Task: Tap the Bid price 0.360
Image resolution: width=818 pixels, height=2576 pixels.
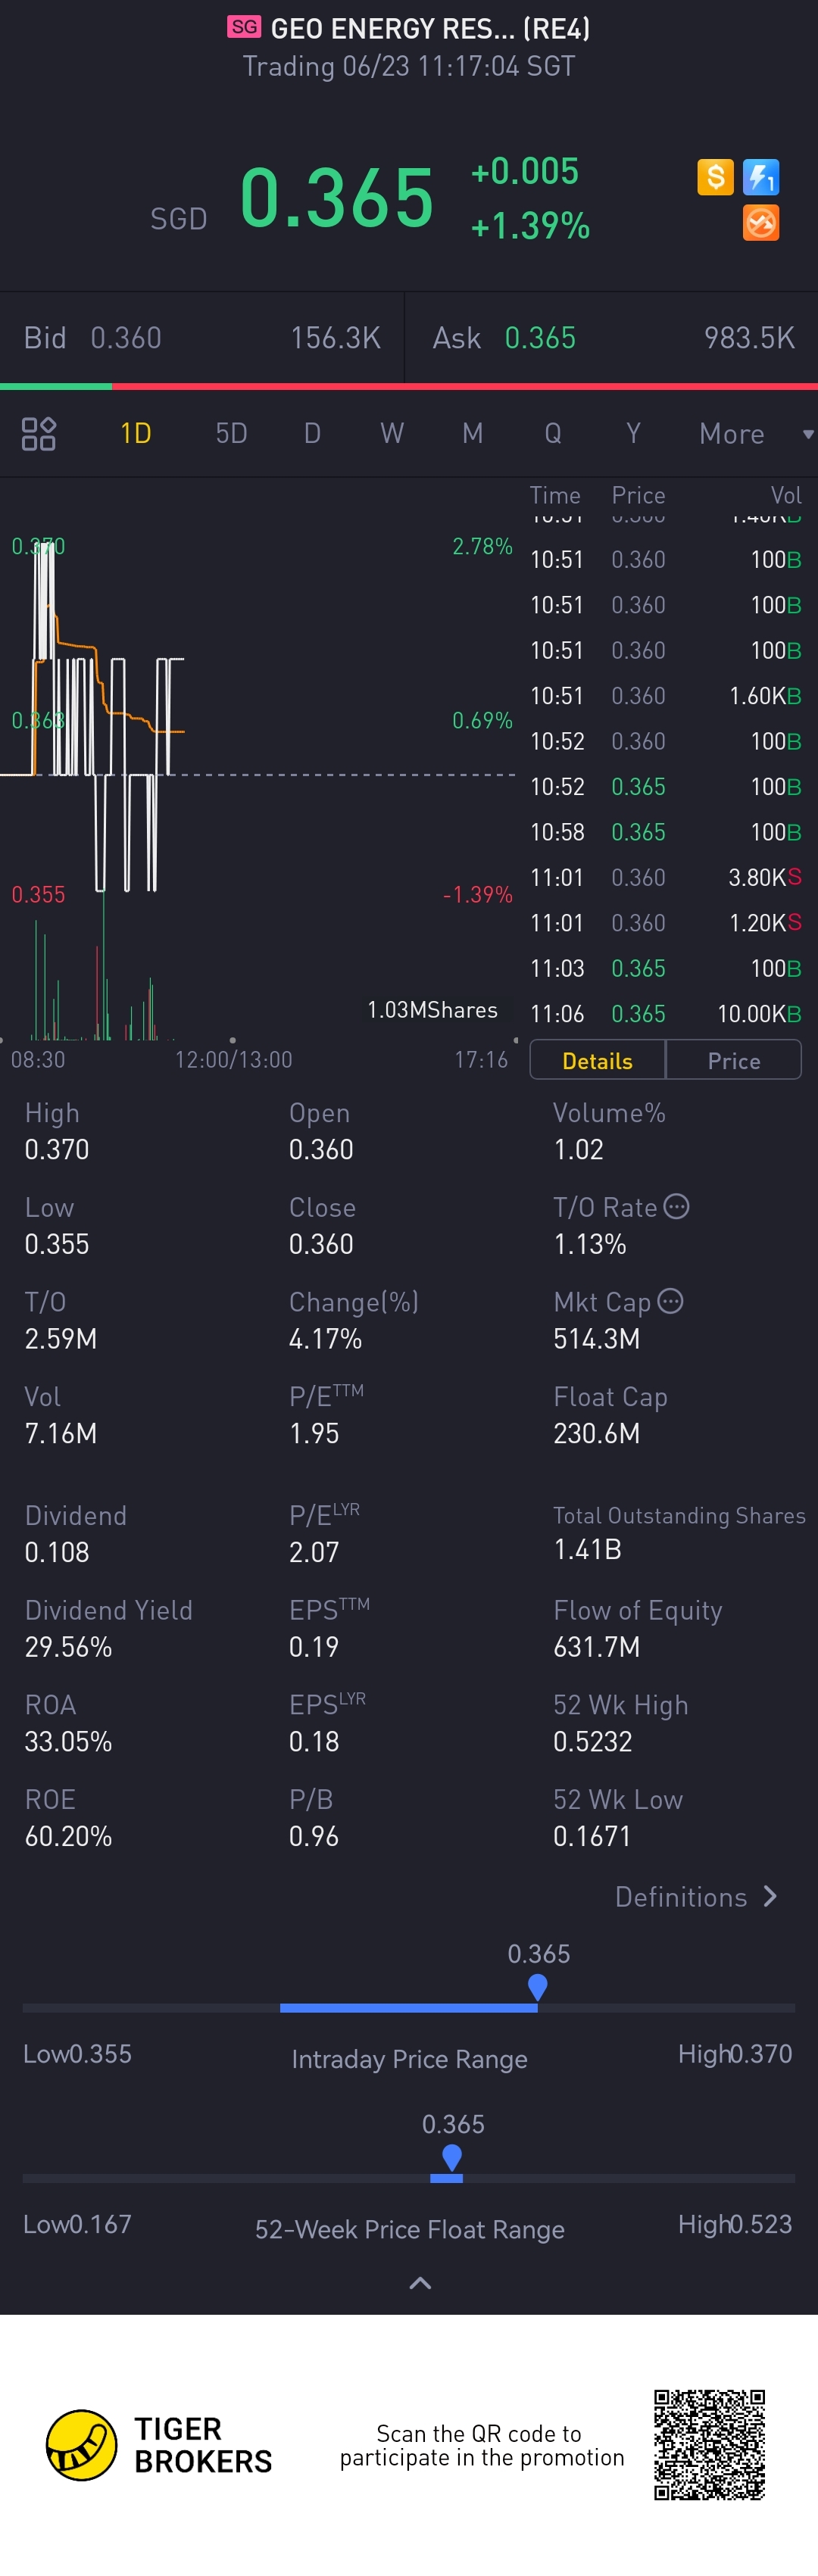Action: [x=126, y=338]
